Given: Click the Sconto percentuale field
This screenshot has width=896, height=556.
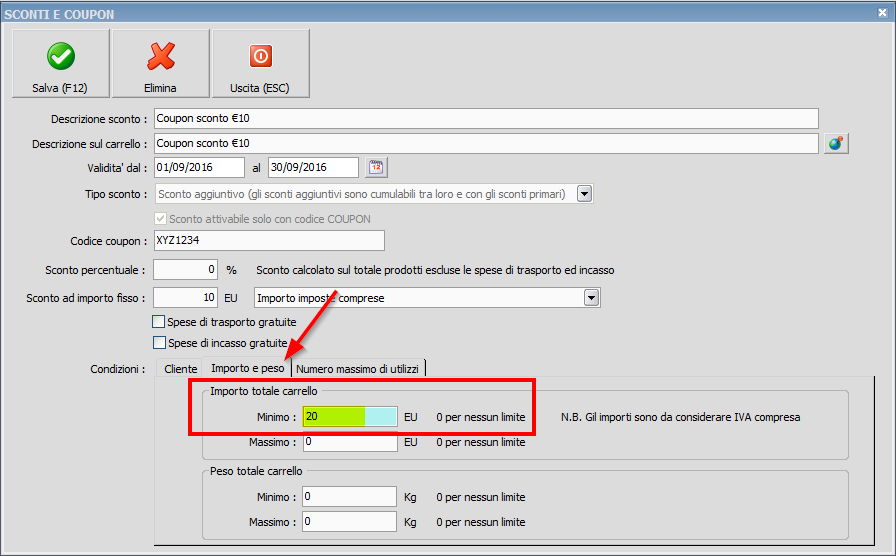Looking at the screenshot, I should click(185, 270).
